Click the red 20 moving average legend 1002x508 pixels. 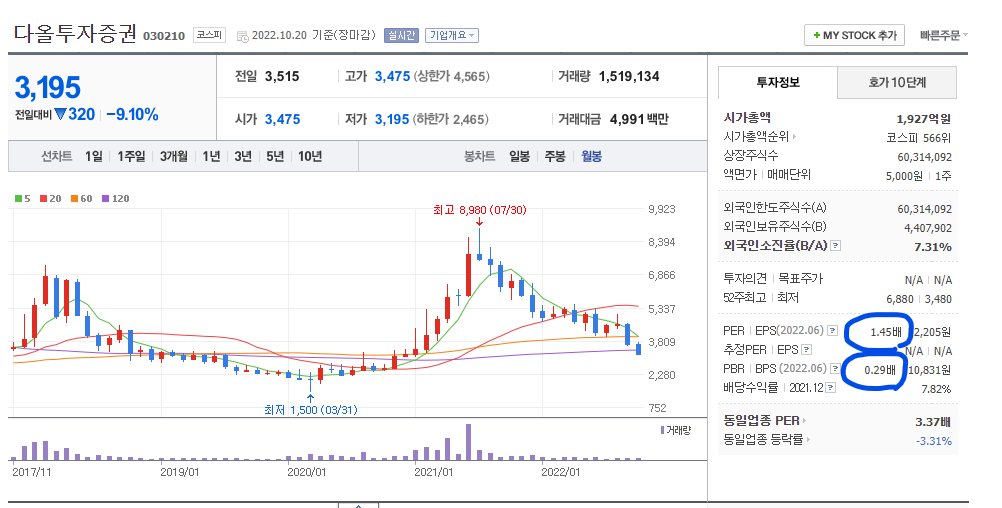point(50,199)
